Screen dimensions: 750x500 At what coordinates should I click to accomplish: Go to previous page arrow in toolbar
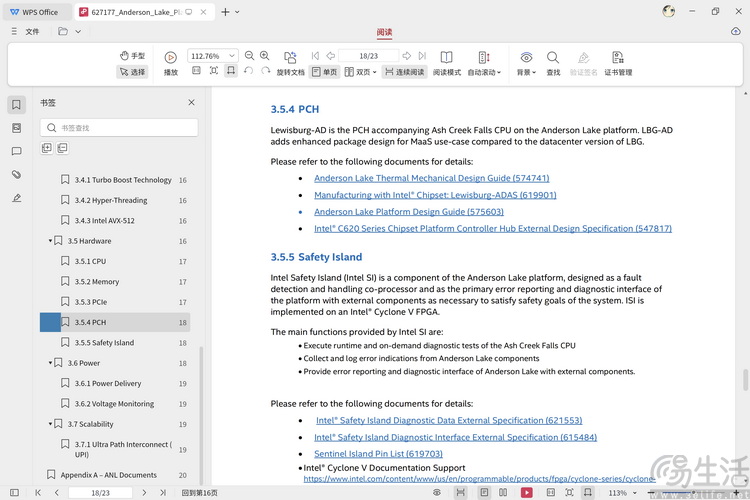click(x=330, y=56)
